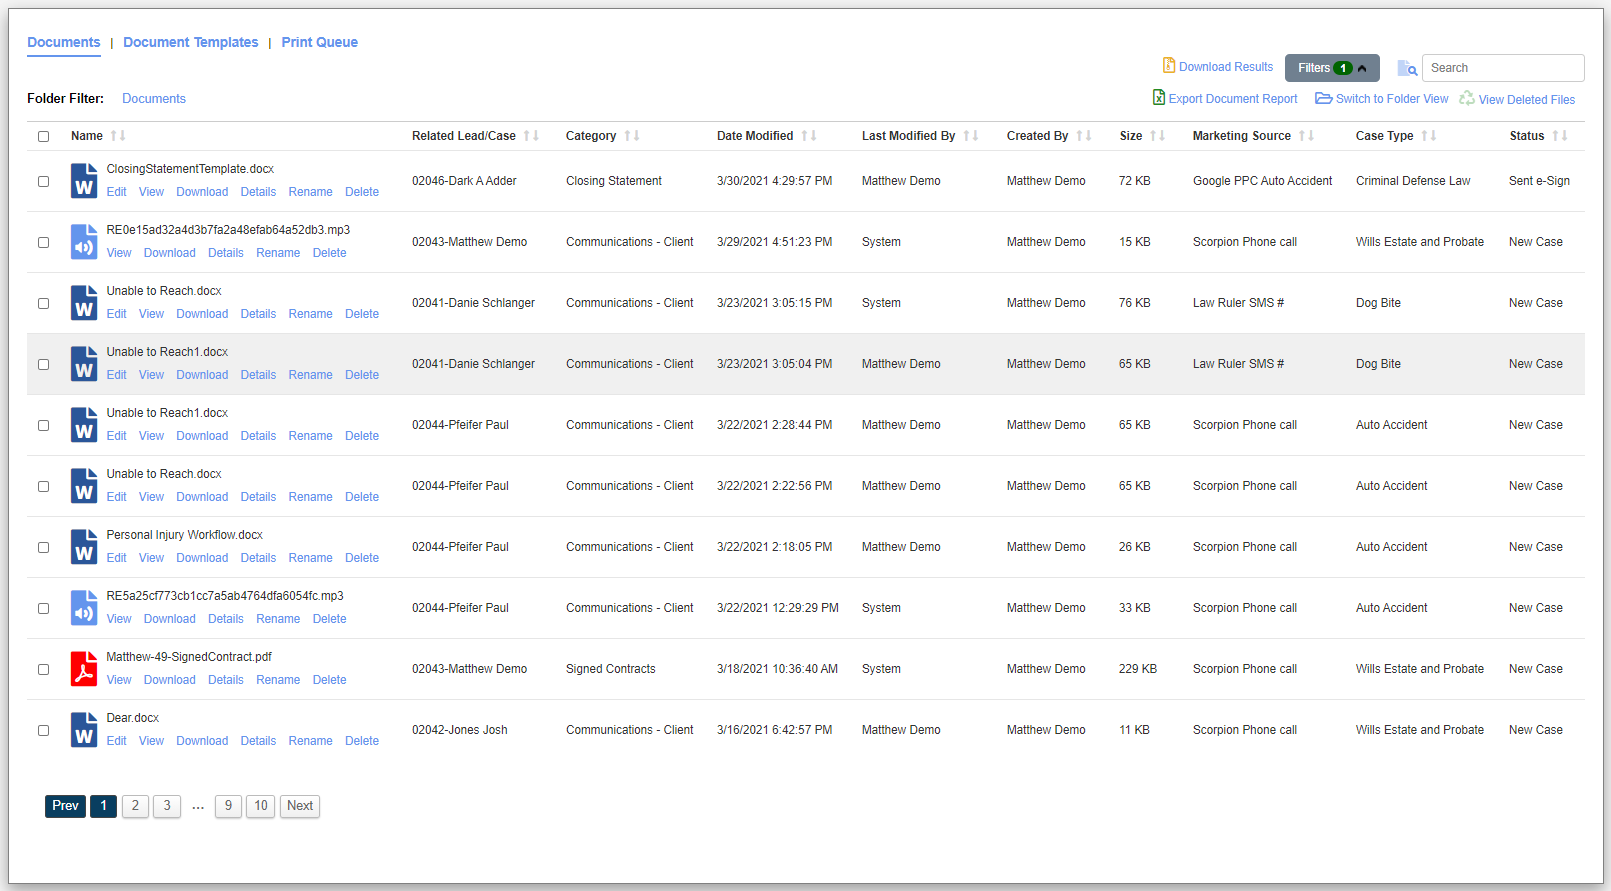Click the document search icon beside Search

point(1407,68)
